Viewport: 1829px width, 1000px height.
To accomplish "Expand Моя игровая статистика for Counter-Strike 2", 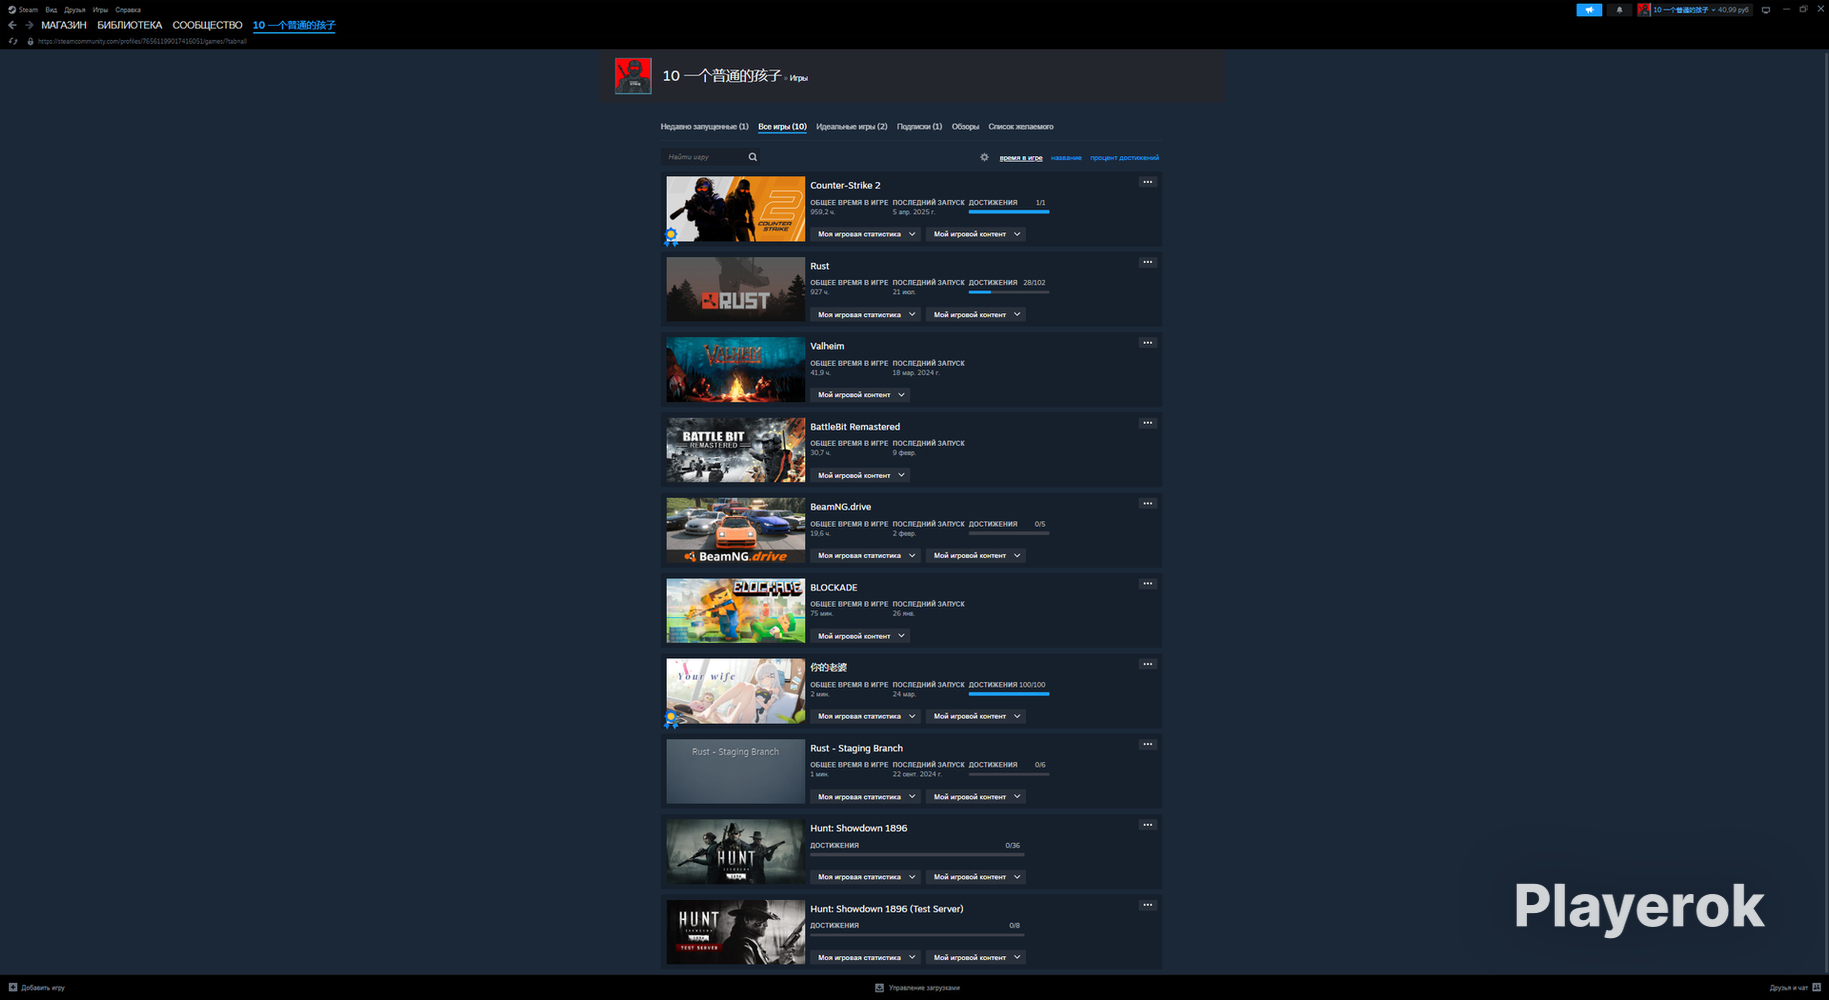I will pos(866,234).
